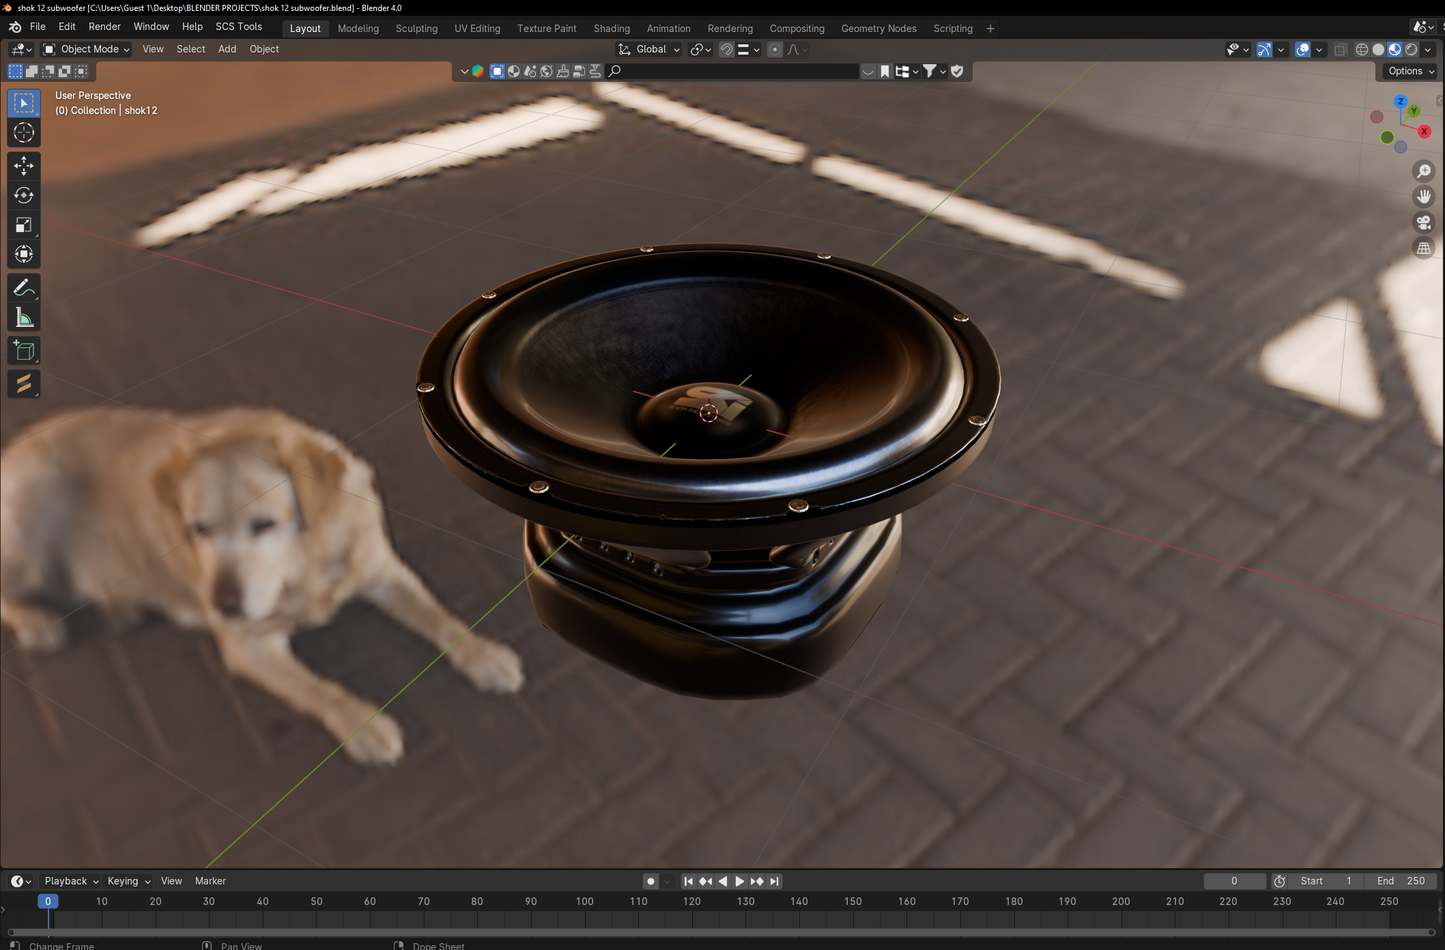
Task: Enable wireframe viewport shading
Action: pyautogui.click(x=1361, y=49)
